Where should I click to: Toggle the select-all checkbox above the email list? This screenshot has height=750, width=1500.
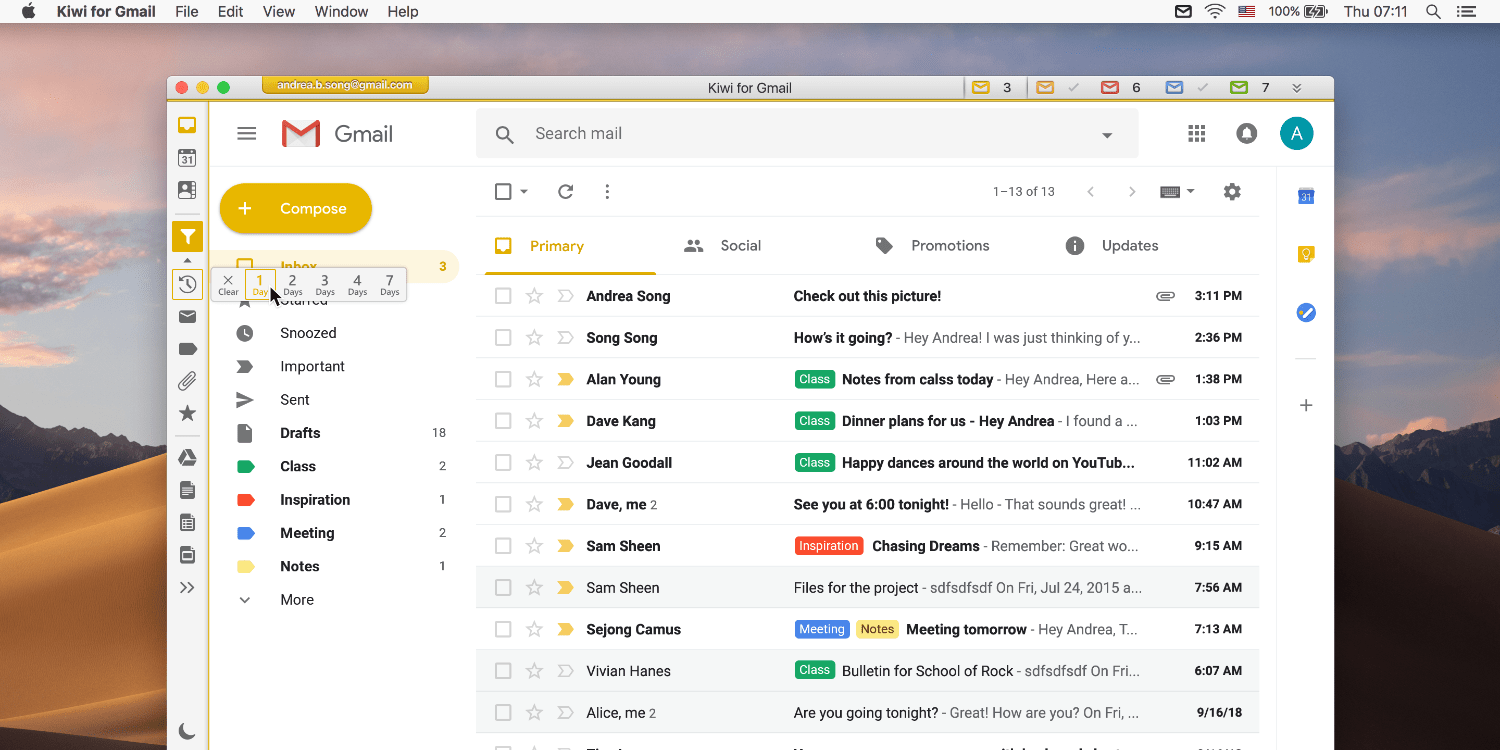[502, 191]
